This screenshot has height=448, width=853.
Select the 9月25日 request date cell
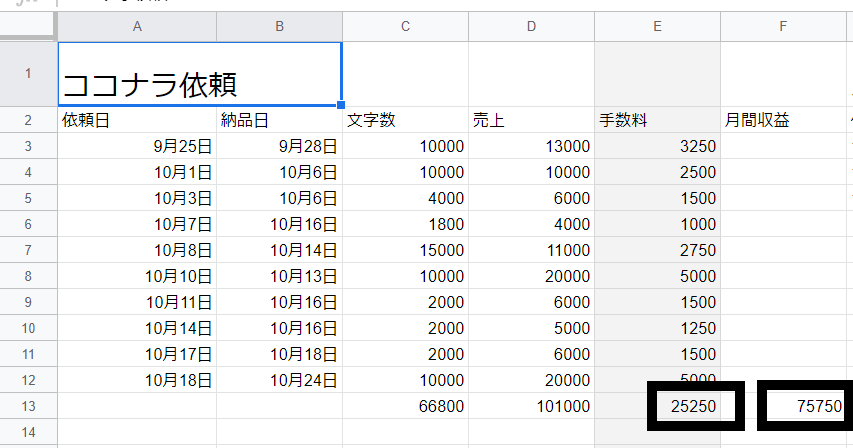pos(137,146)
